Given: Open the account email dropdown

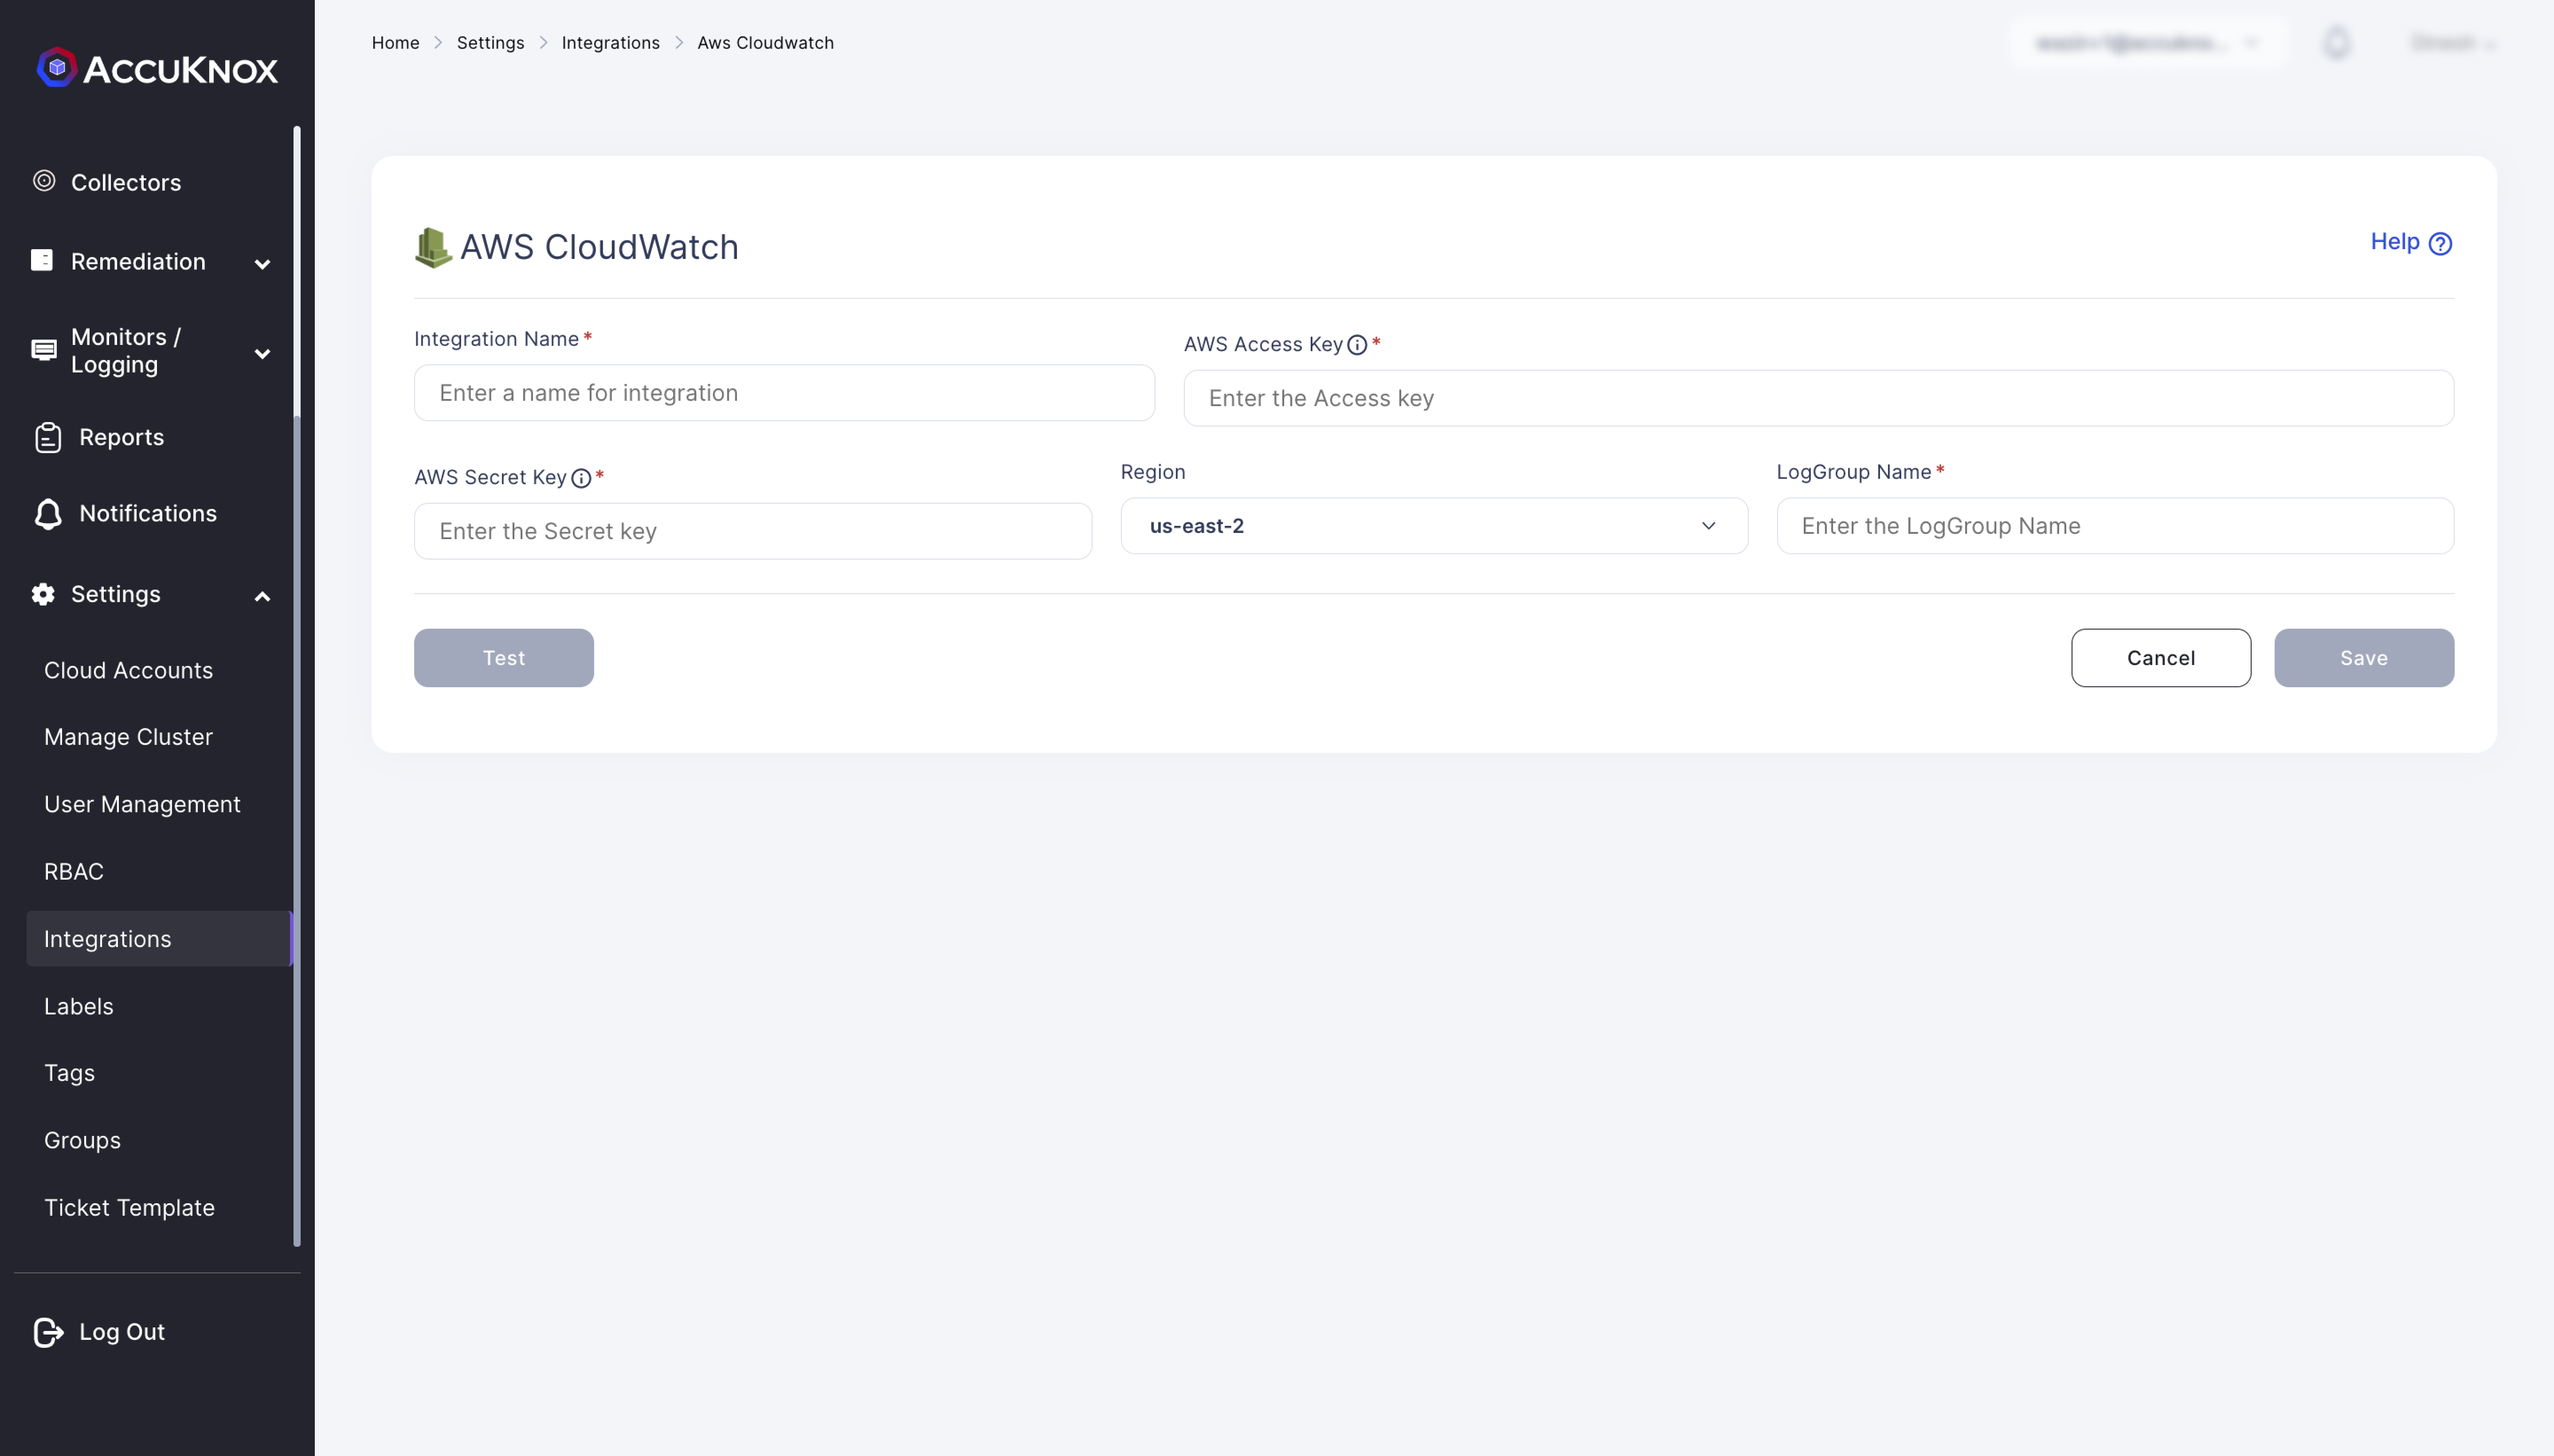Looking at the screenshot, I should point(2147,43).
